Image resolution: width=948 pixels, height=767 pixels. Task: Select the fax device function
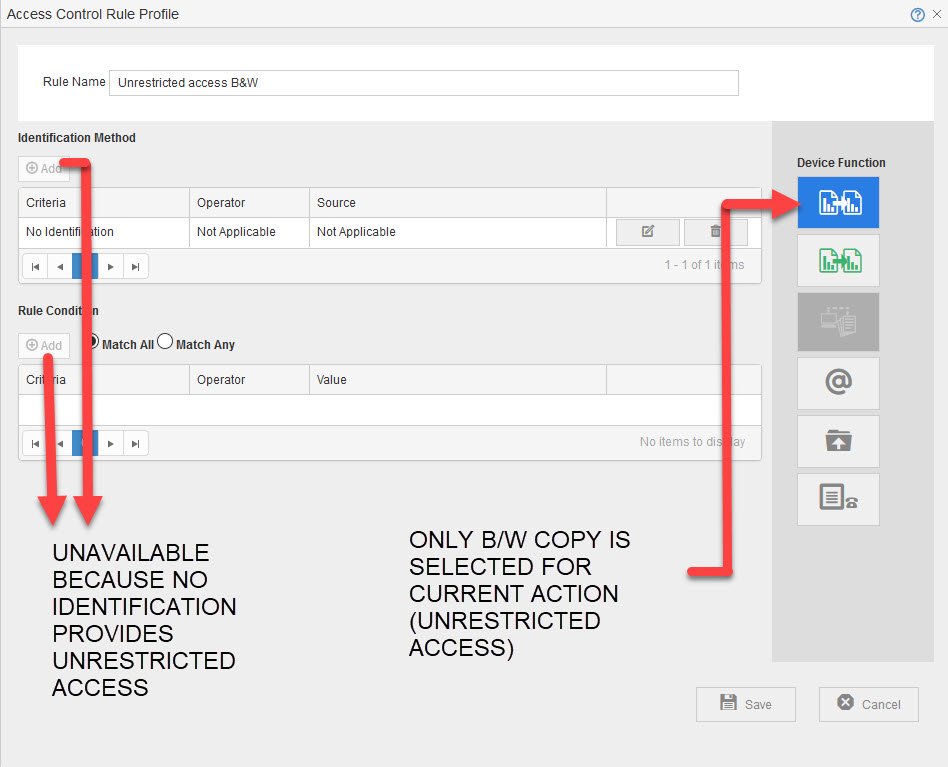(x=838, y=499)
